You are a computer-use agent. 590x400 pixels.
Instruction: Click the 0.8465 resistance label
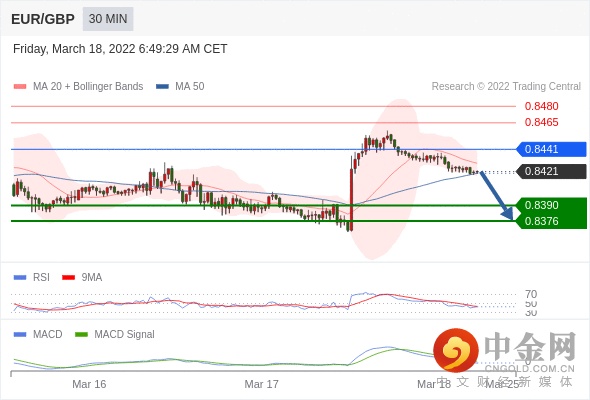click(x=541, y=122)
